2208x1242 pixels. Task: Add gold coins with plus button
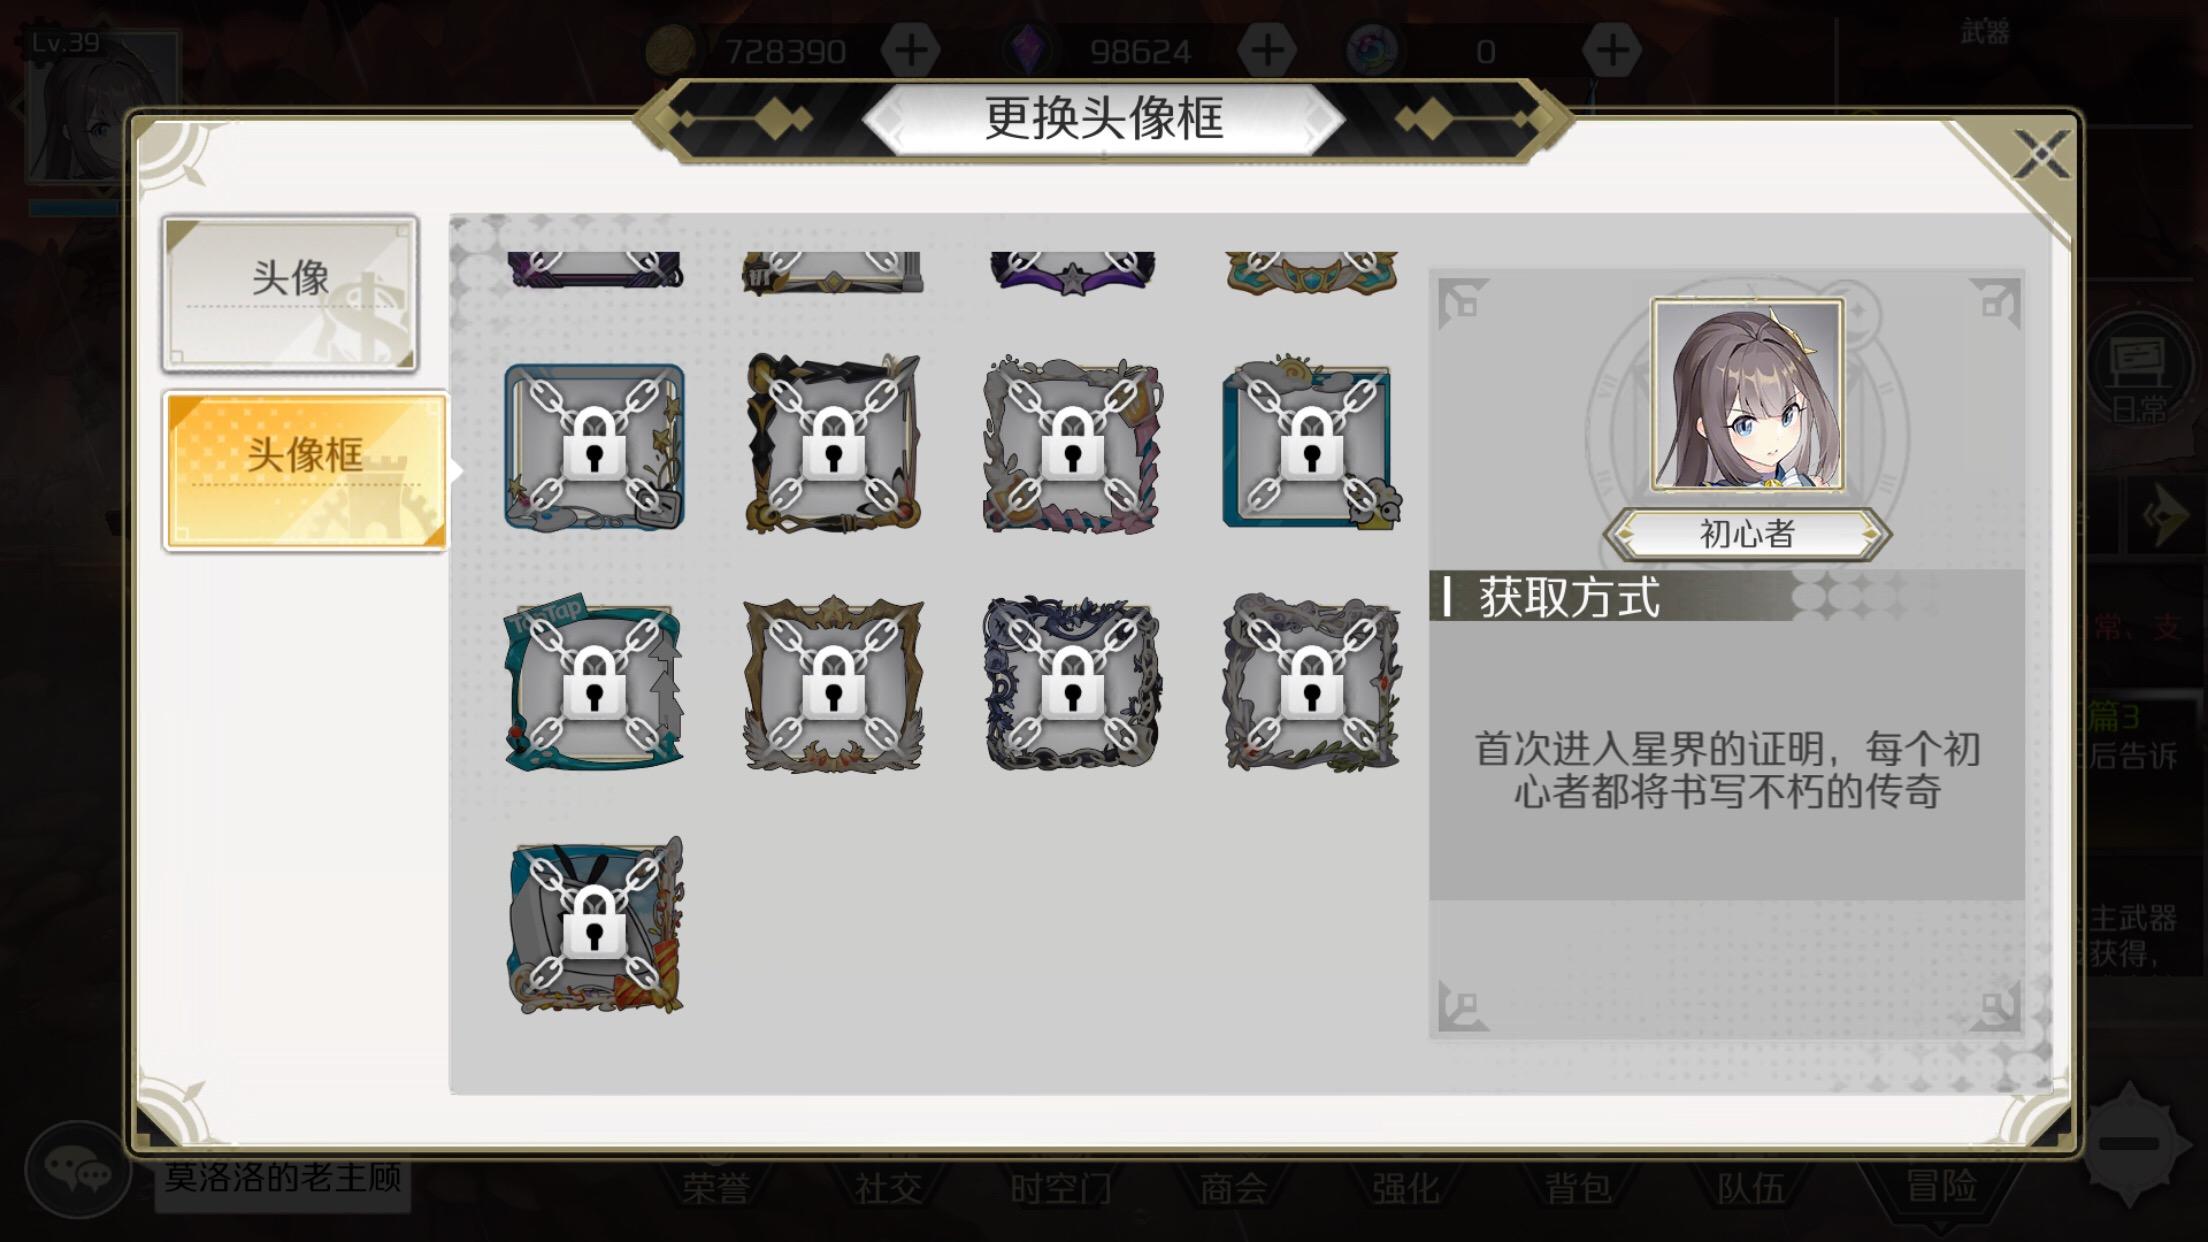tap(910, 50)
